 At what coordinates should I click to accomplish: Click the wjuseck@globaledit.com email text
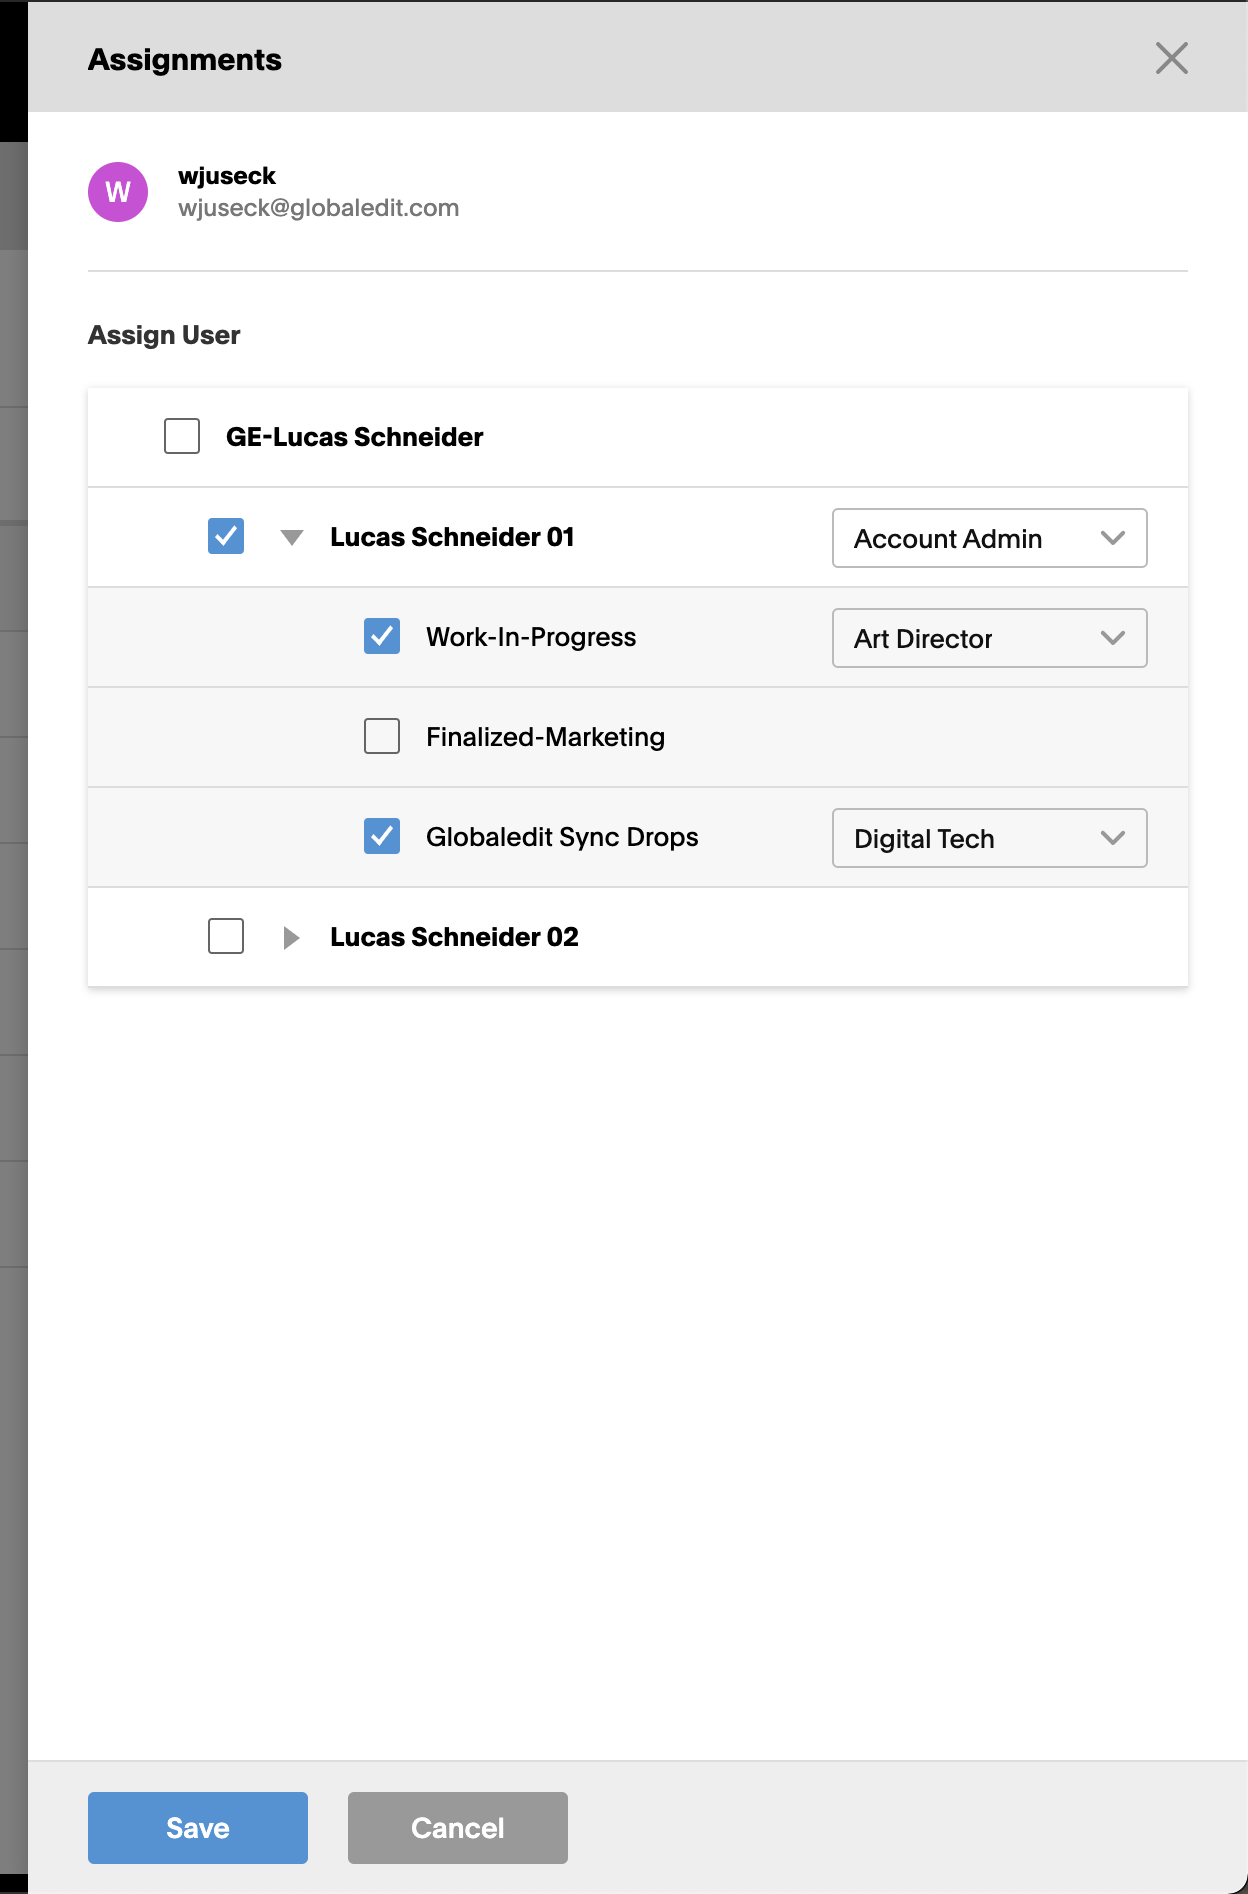pos(319,208)
